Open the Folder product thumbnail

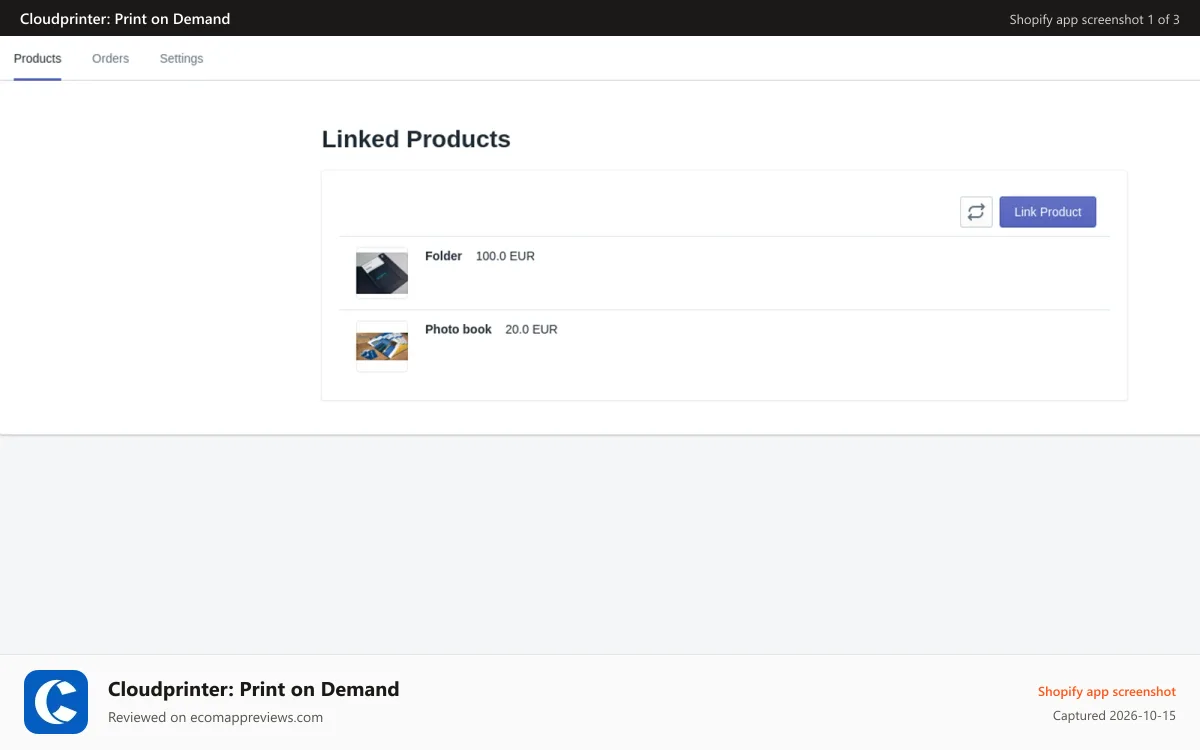click(382, 273)
